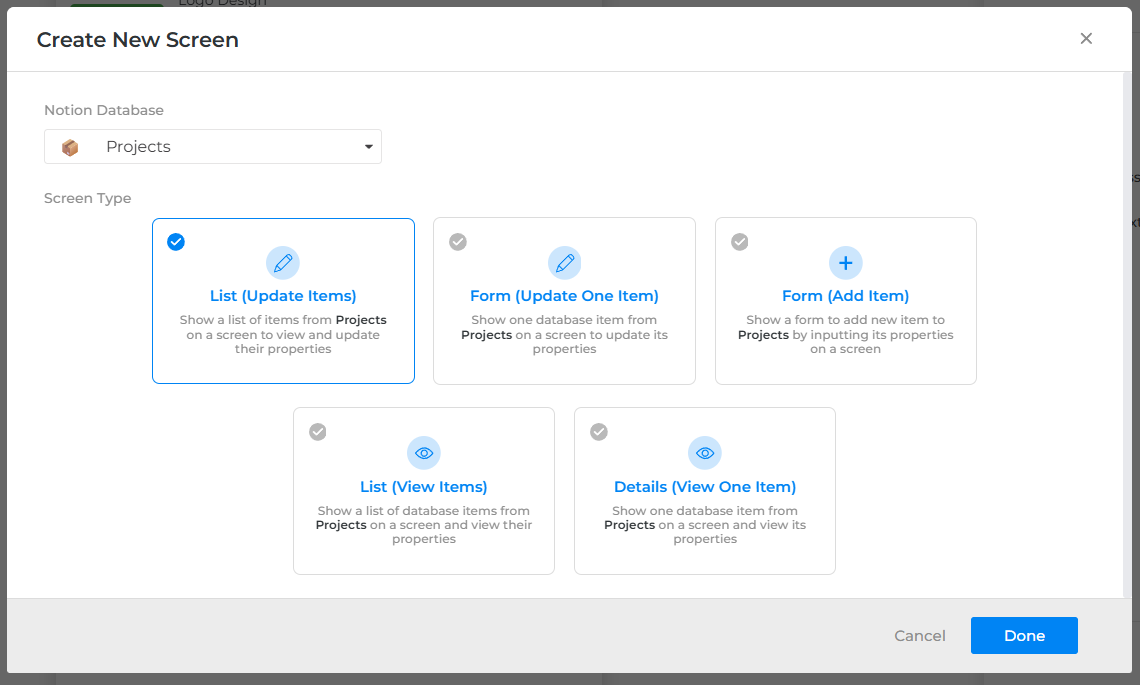Click the eye icon on List (View Items)
The width and height of the screenshot is (1140, 685).
click(423, 452)
